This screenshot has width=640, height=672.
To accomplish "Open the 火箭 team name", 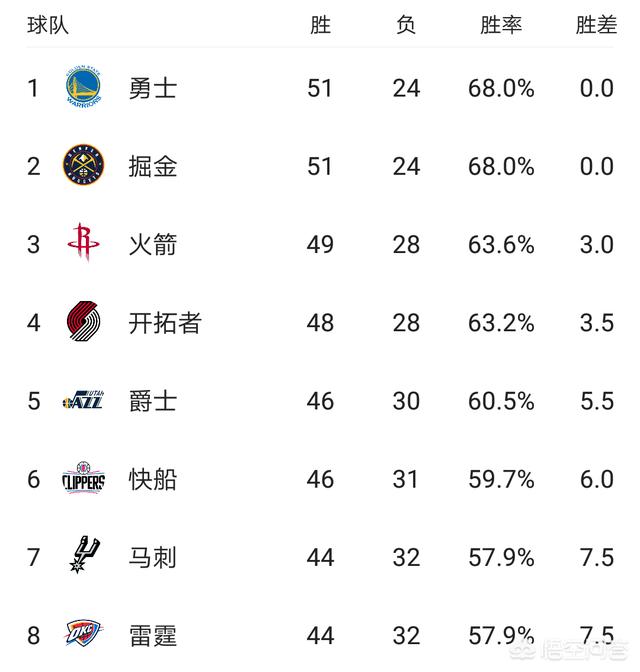I will (x=153, y=245).
